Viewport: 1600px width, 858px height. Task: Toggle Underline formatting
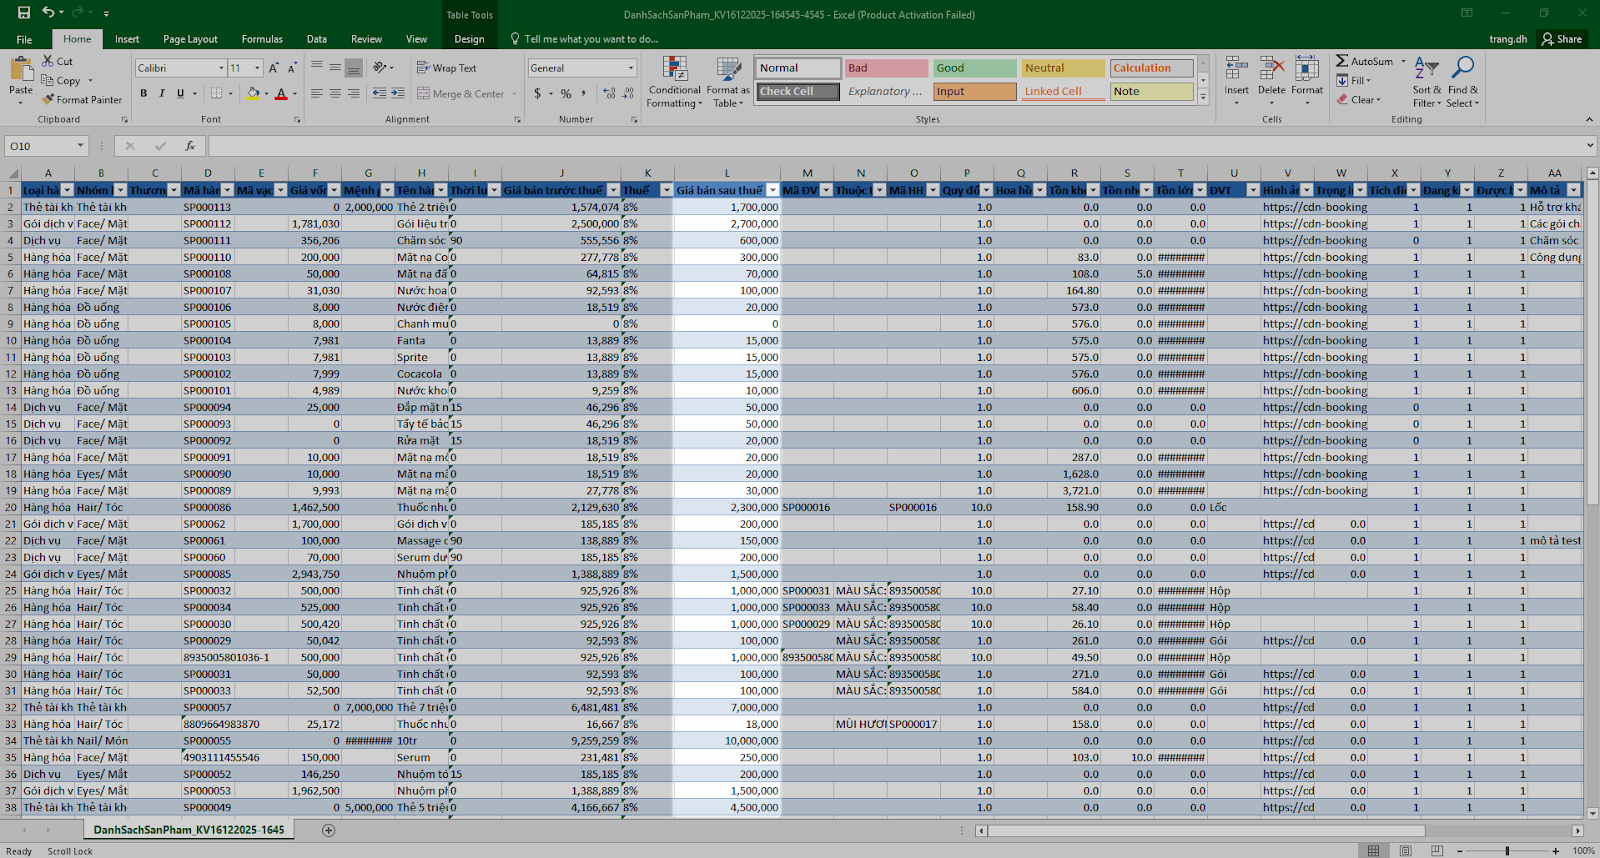point(180,93)
